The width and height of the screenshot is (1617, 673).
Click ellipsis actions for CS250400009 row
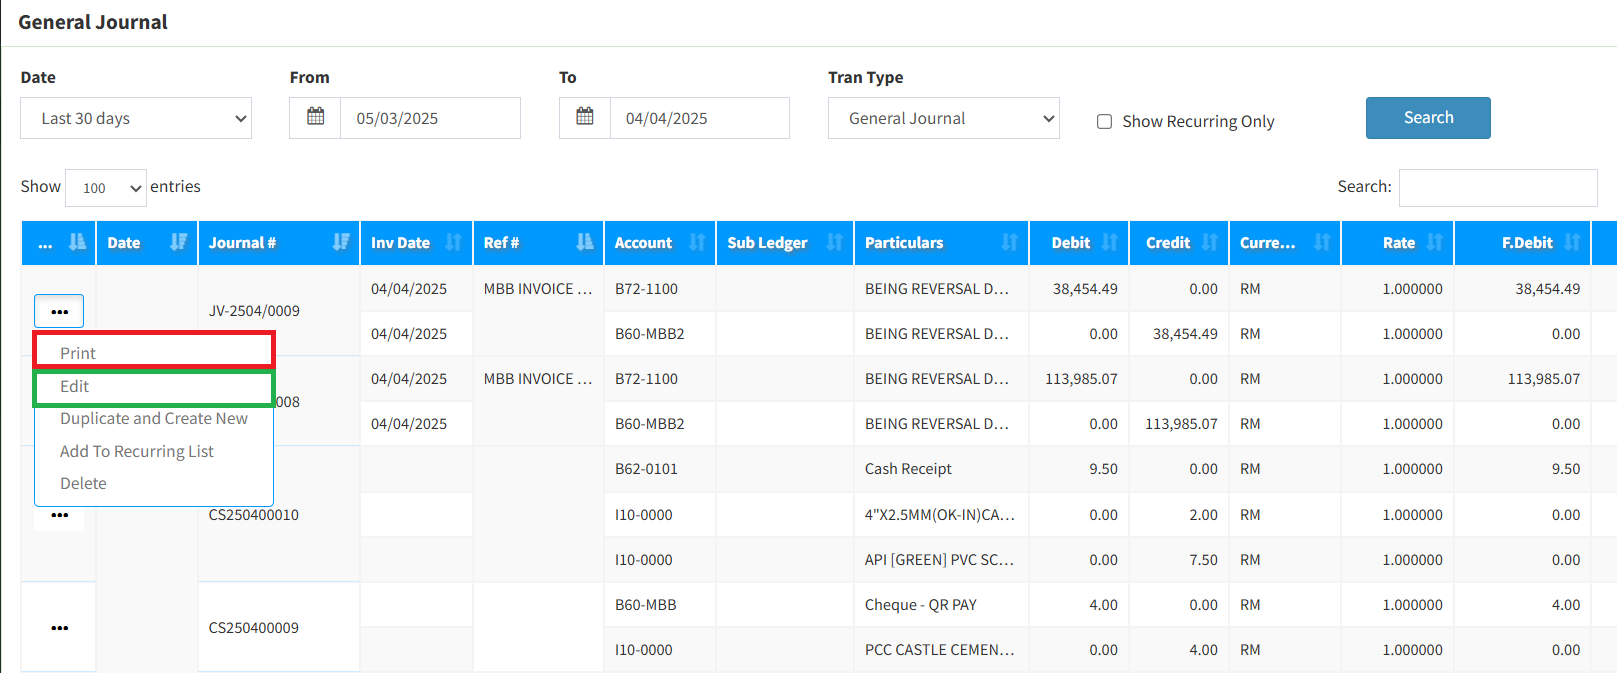coord(60,628)
